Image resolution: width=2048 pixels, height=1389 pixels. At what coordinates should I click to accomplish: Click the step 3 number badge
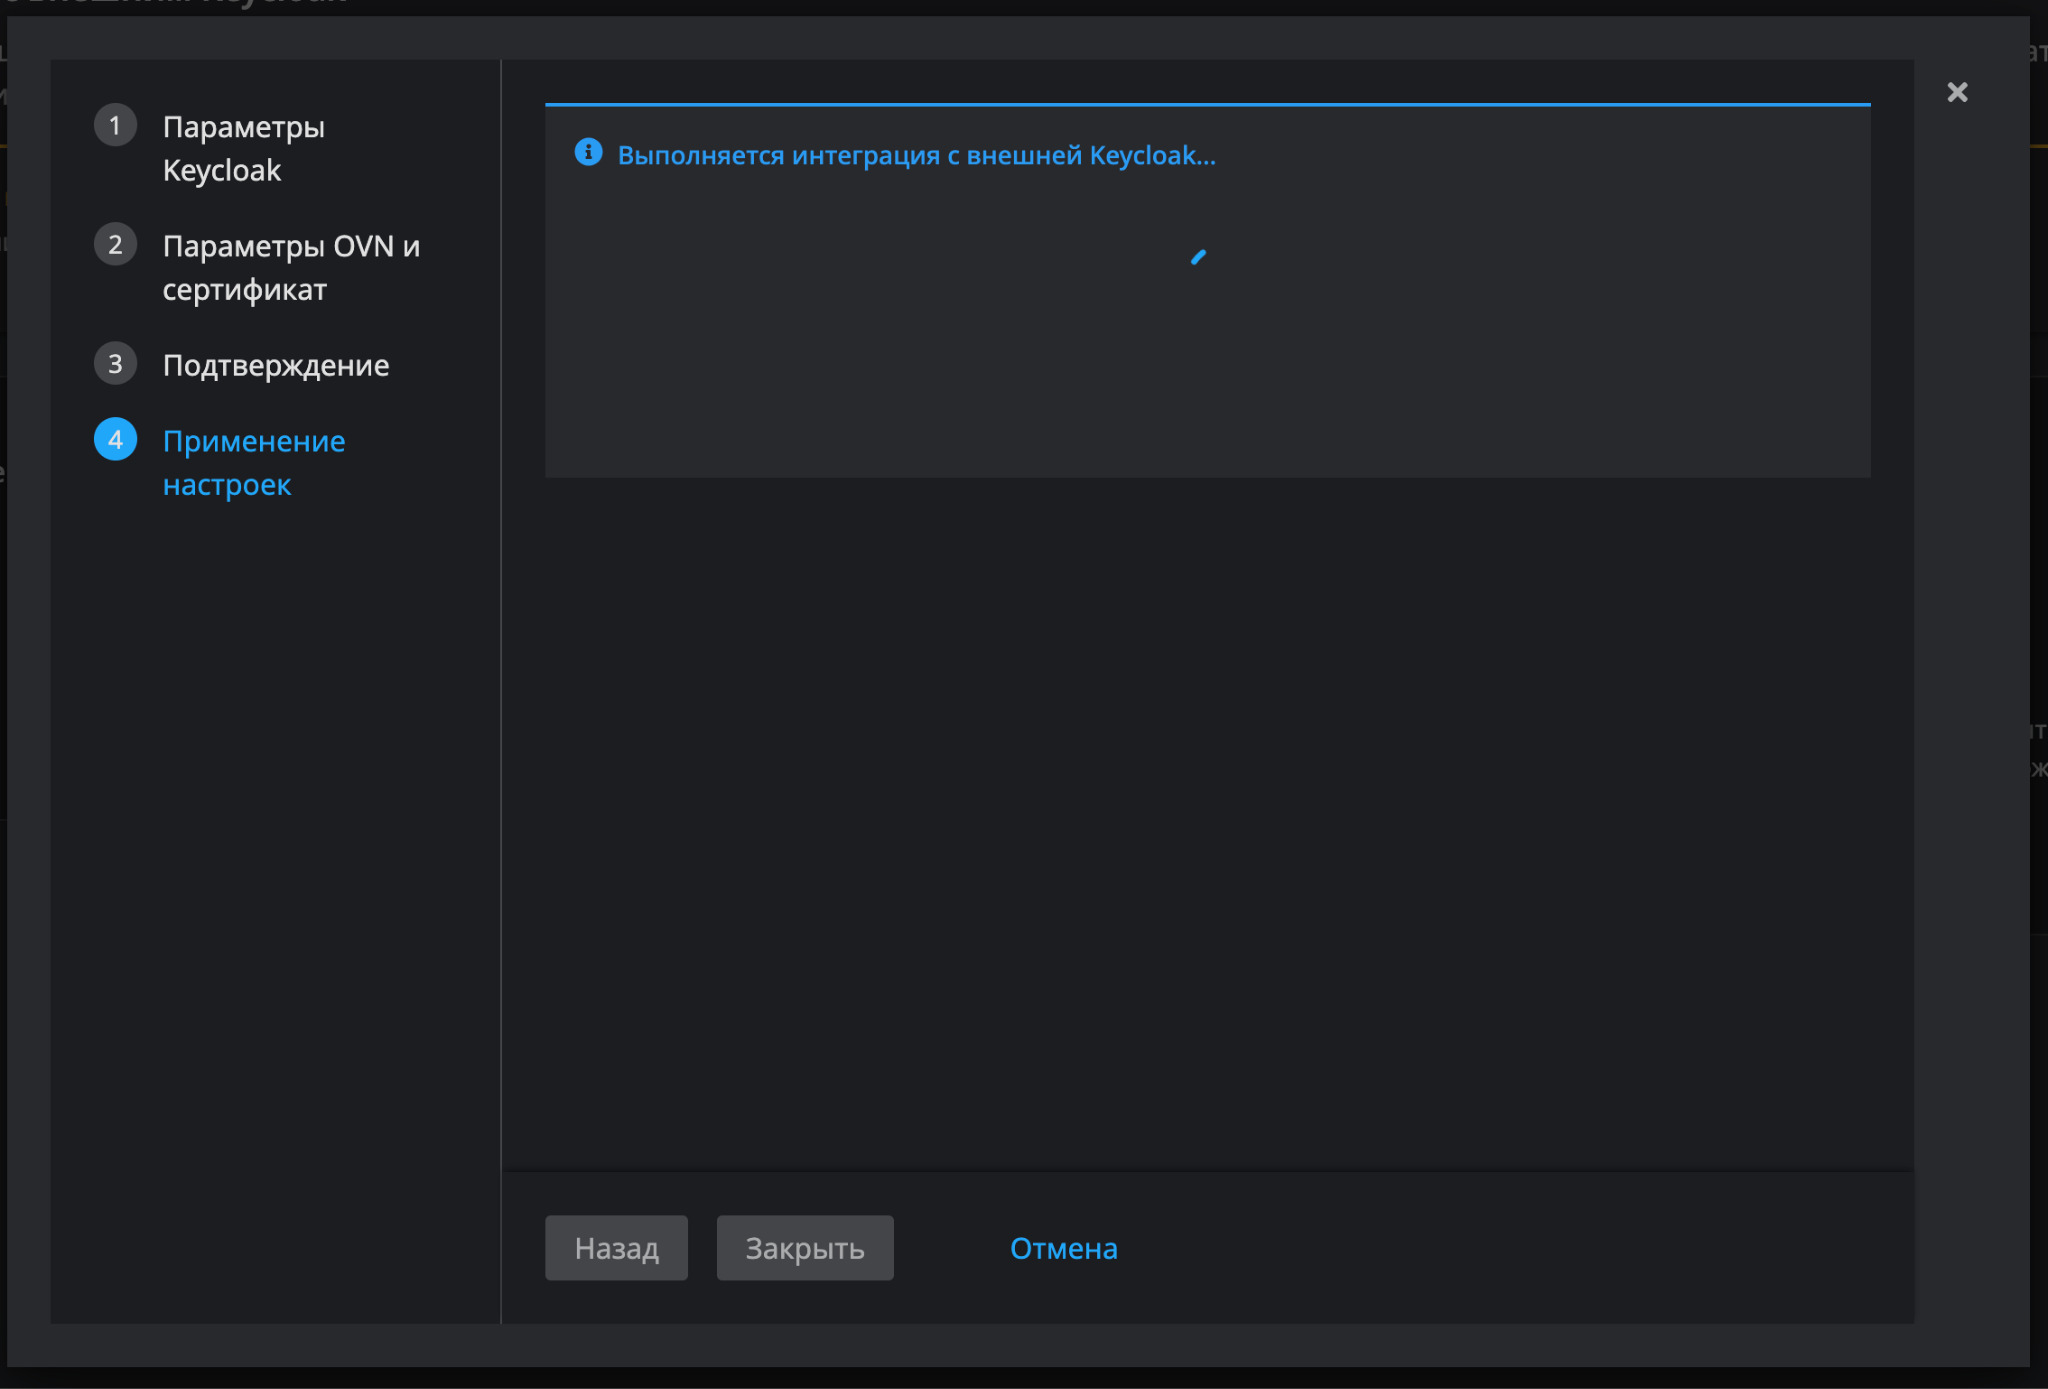click(x=115, y=364)
